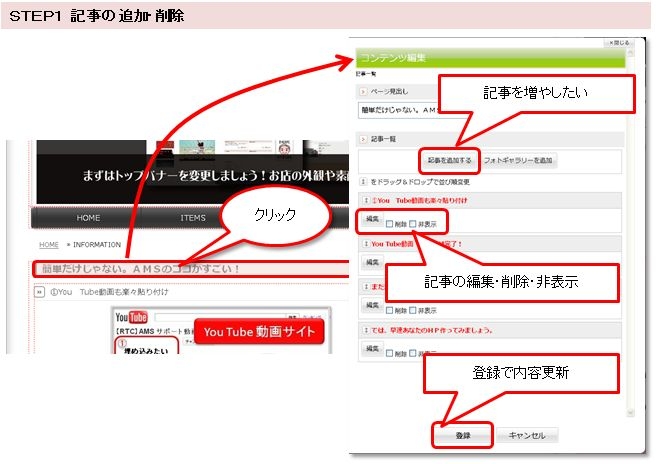Click フォトギャラリーを追加 button
The height and width of the screenshot is (464, 656).
(x=518, y=160)
